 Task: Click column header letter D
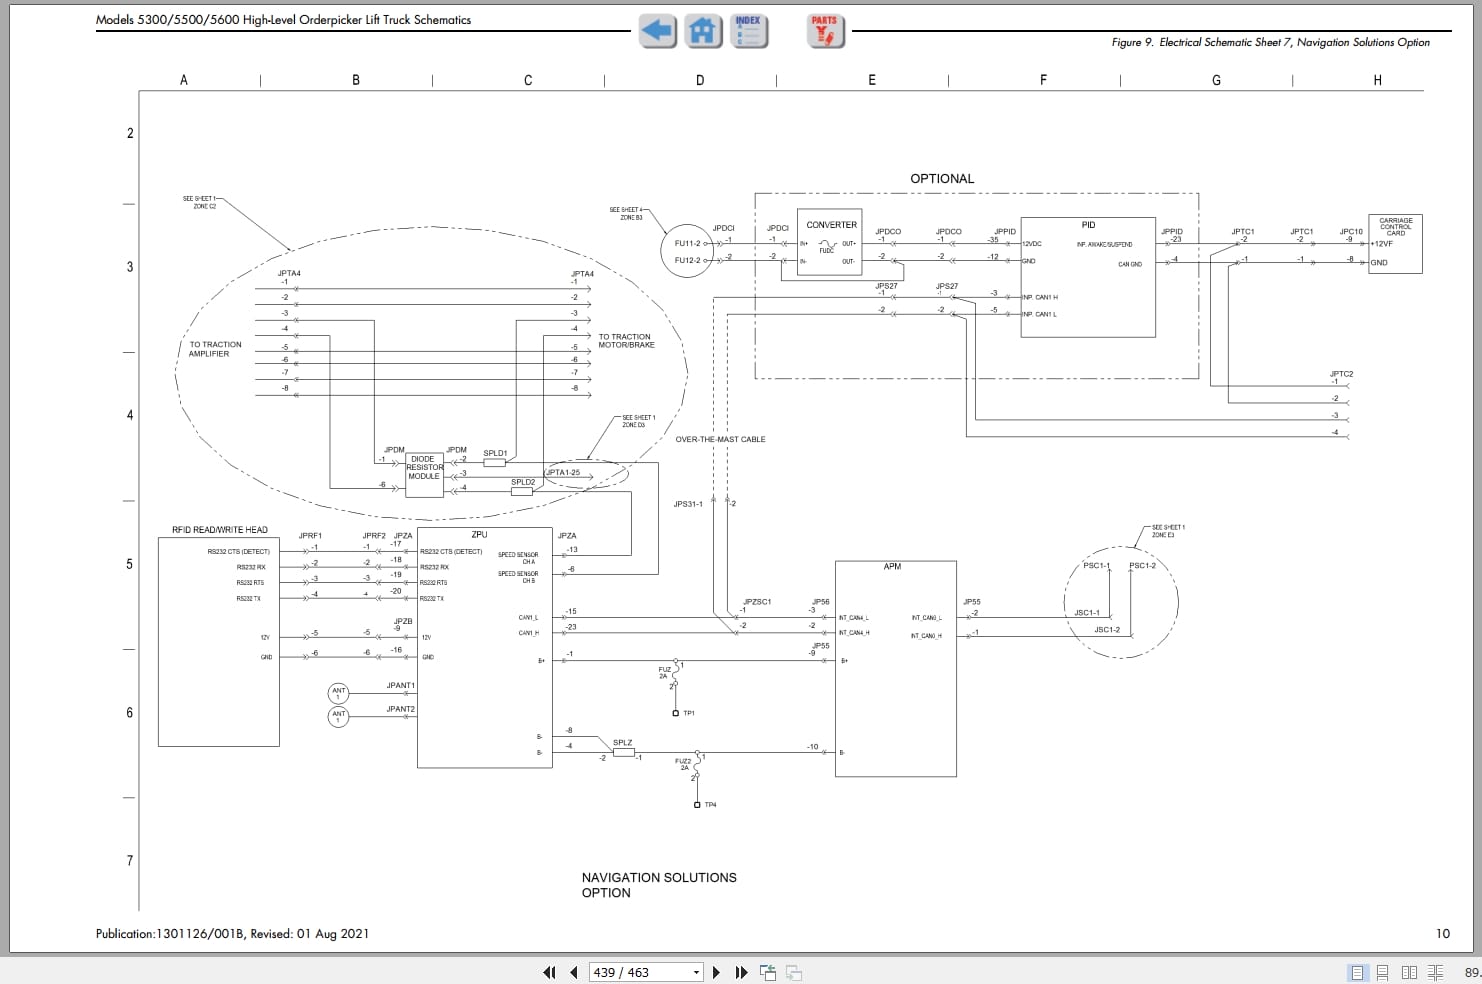click(700, 80)
